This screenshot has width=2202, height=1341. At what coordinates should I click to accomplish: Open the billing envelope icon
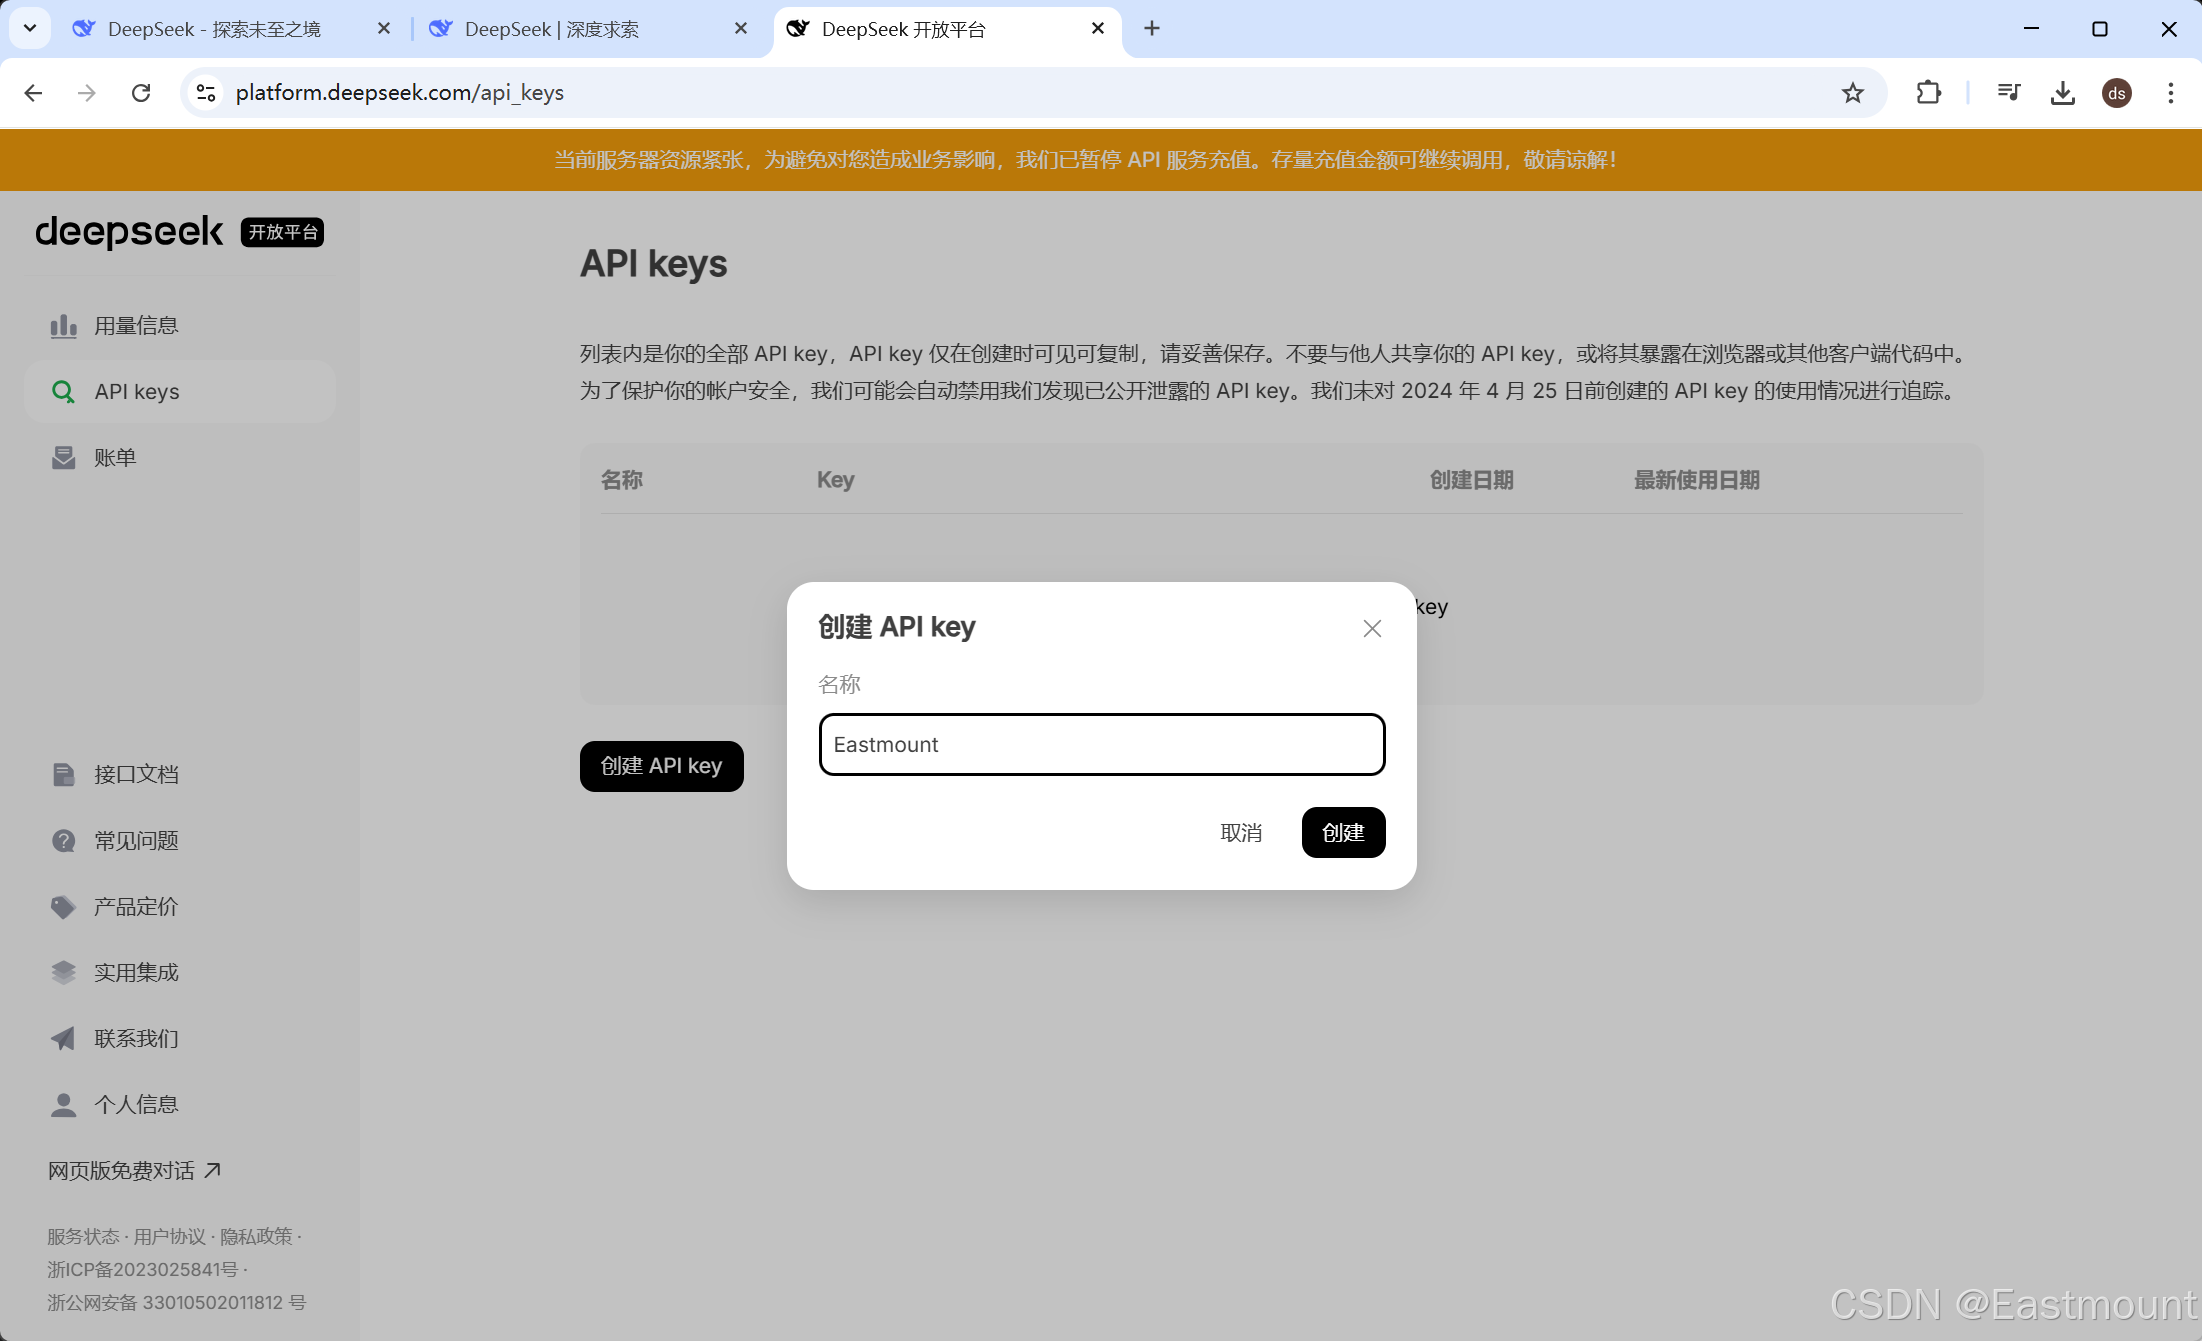[63, 458]
